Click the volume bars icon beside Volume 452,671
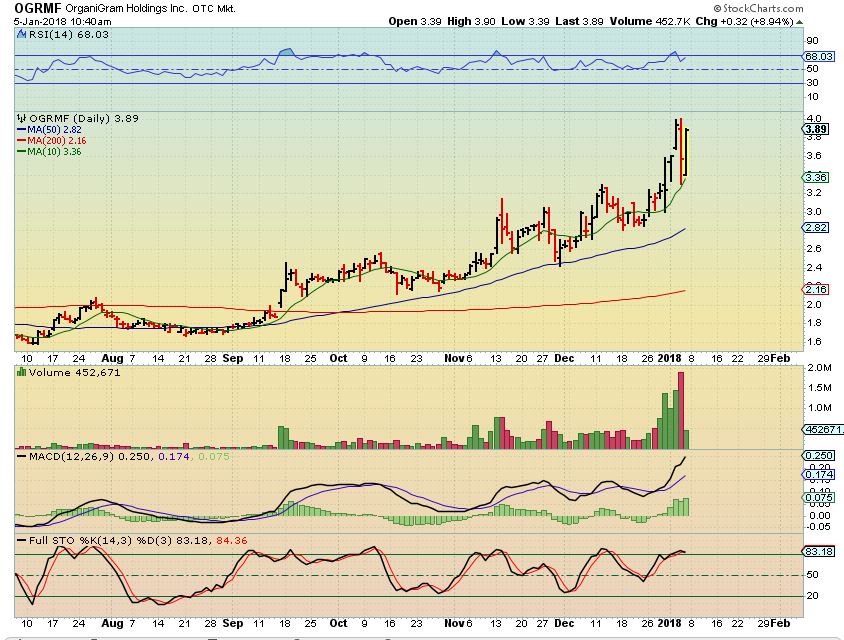This screenshot has width=844, height=640. [x=22, y=372]
